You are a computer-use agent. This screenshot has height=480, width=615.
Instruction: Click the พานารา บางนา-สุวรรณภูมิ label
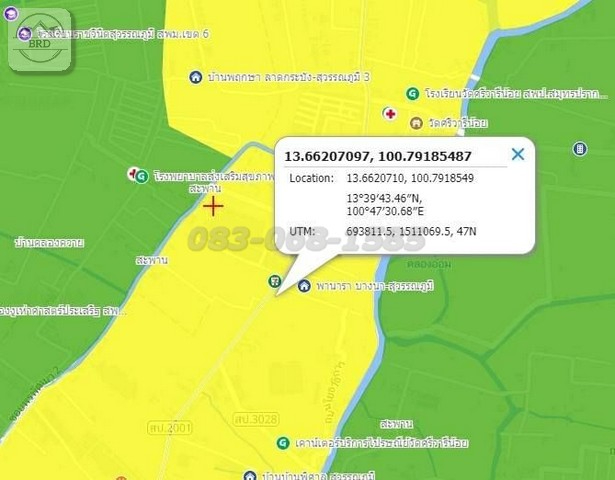[375, 286]
